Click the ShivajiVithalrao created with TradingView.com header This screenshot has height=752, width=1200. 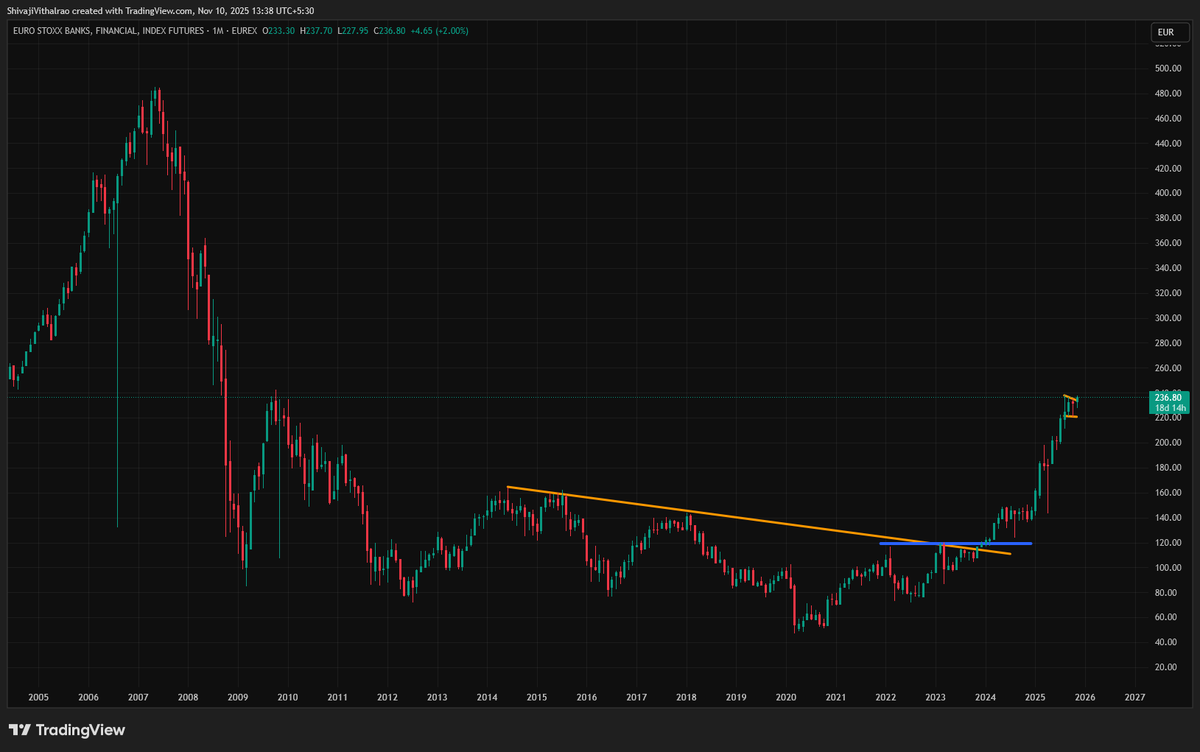[x=161, y=10]
